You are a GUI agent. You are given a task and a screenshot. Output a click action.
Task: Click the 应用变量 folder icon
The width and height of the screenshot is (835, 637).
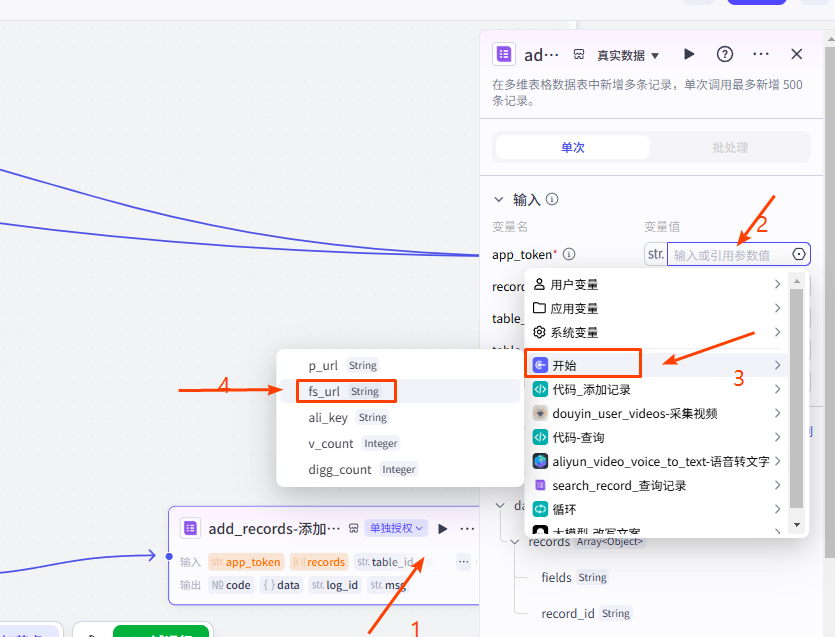(539, 308)
